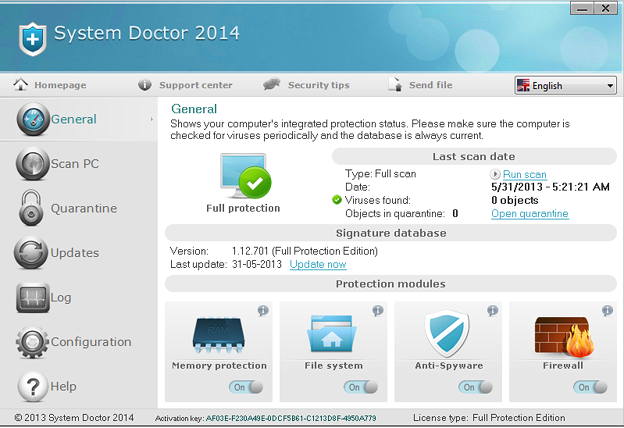Click the Quarantine padlock icon
Image resolution: width=624 pixels, height=428 pixels.
tap(31, 208)
